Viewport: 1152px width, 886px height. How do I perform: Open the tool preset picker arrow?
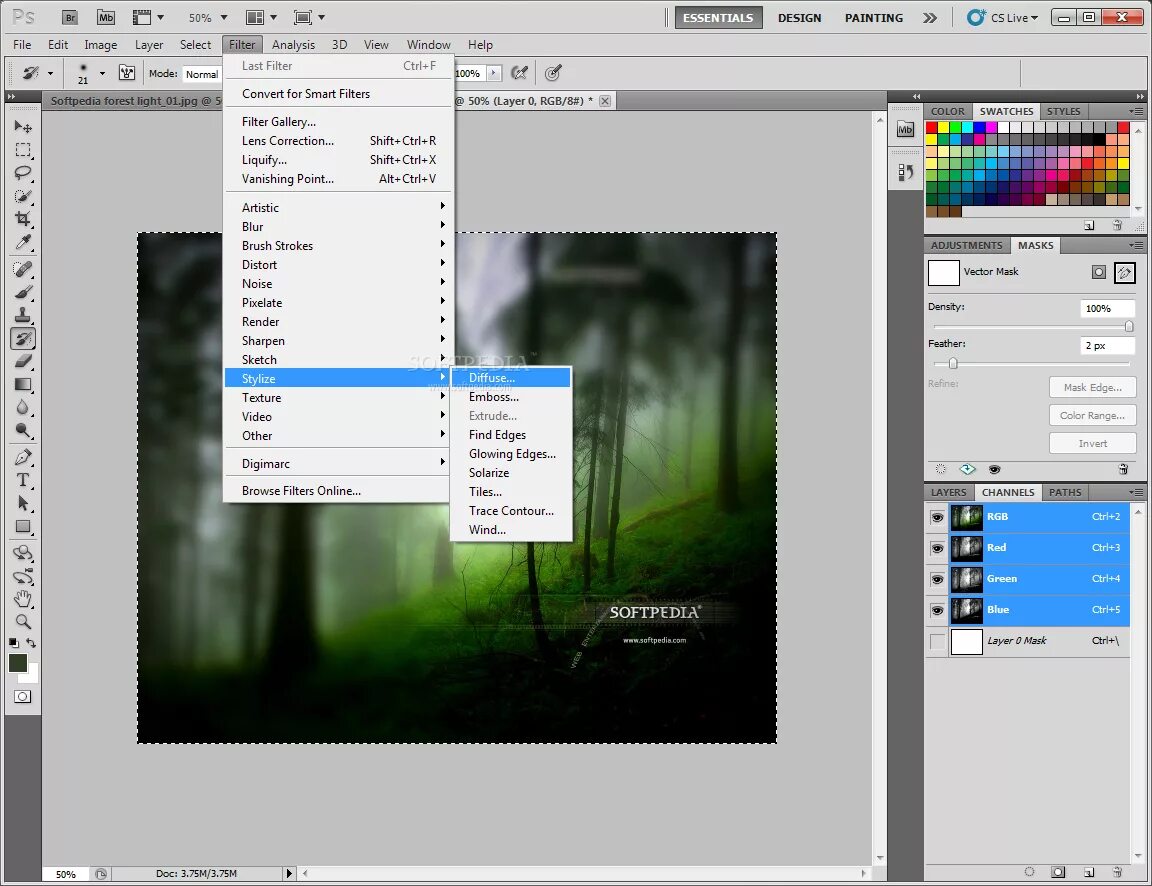point(50,73)
